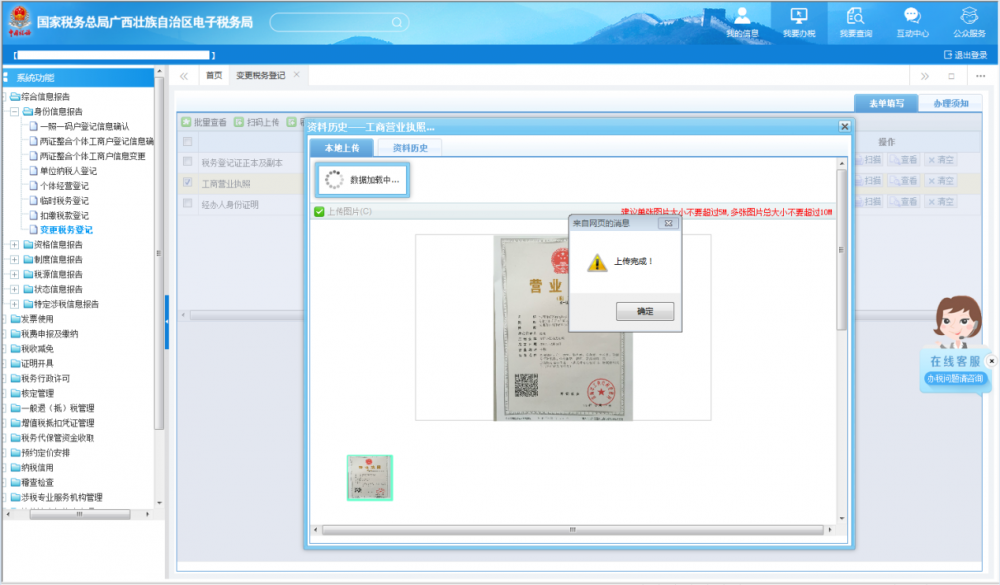Viewport: 1000px width, 585px height.
Task: Expand the 资格信息报告 tree node
Action: point(14,245)
